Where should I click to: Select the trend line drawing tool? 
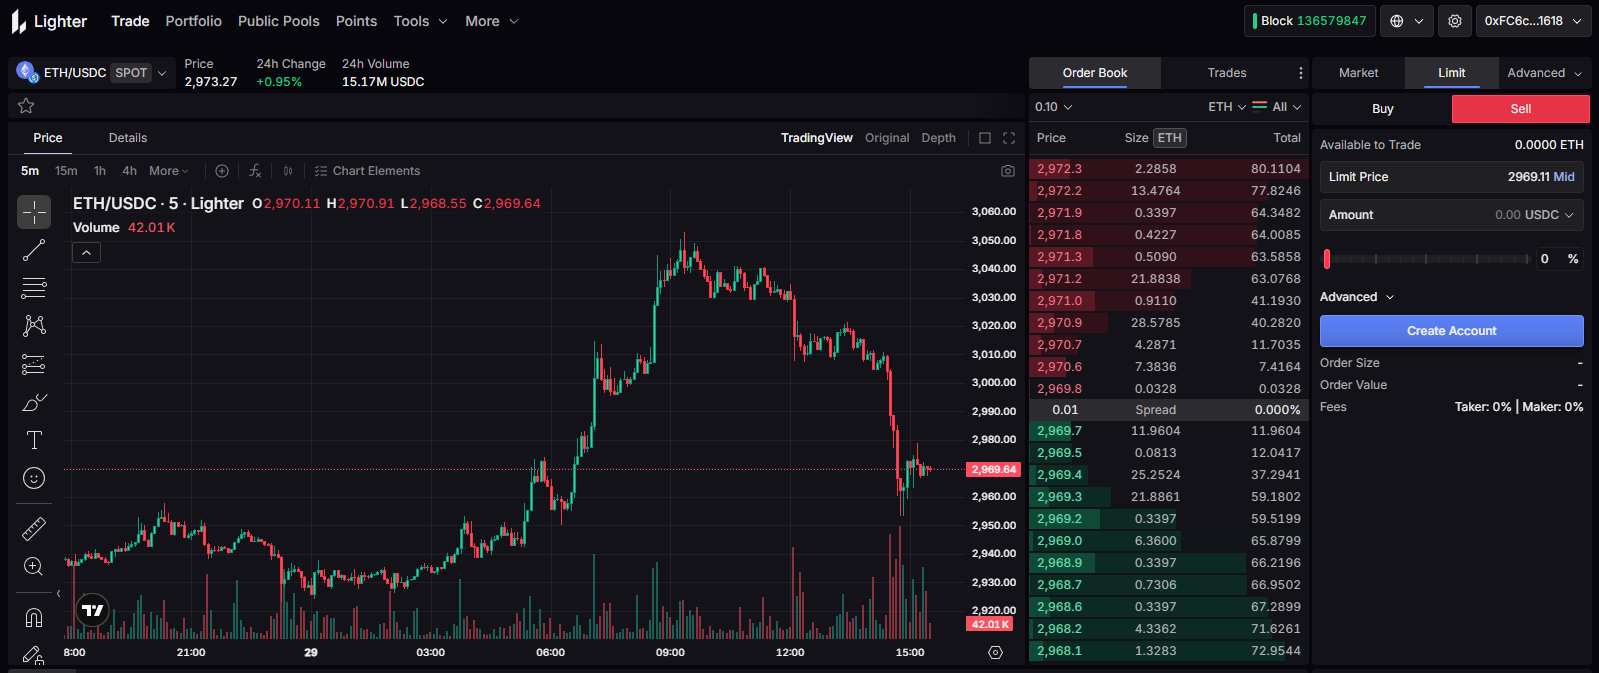[34, 250]
